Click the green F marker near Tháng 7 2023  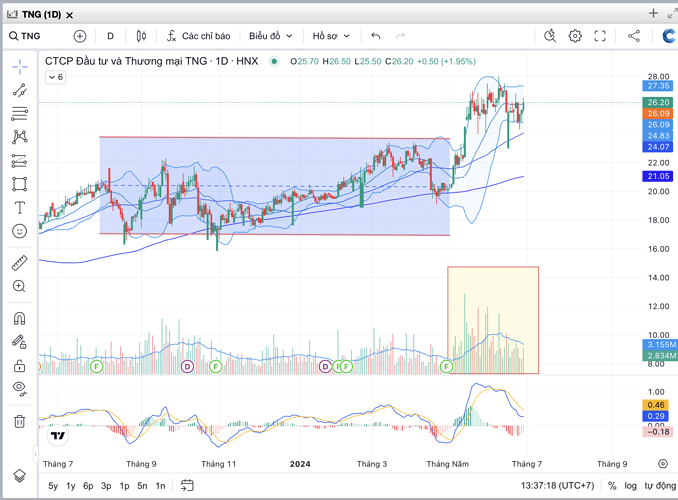coord(96,367)
